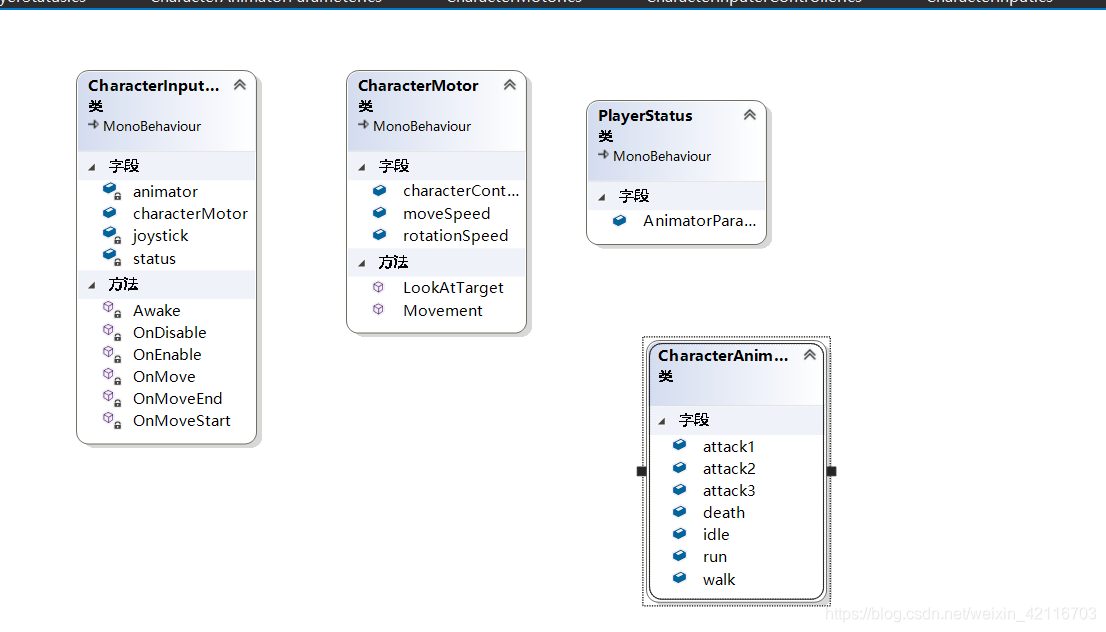This screenshot has width=1106, height=632.
Task: Click the animator private field icon
Action: [x=111, y=190]
